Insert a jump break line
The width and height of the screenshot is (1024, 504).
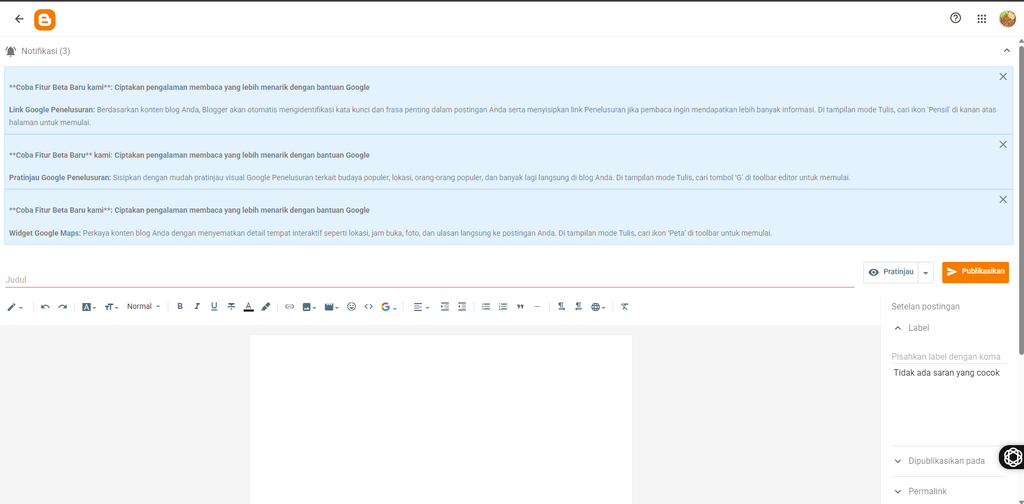pos(537,306)
